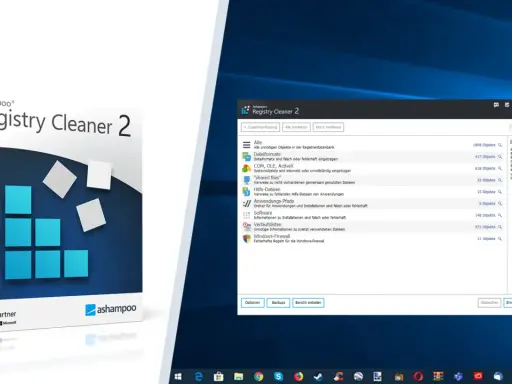Click the Hilfe-Dateien category icon
This screenshot has height=384, width=512.
246,192
